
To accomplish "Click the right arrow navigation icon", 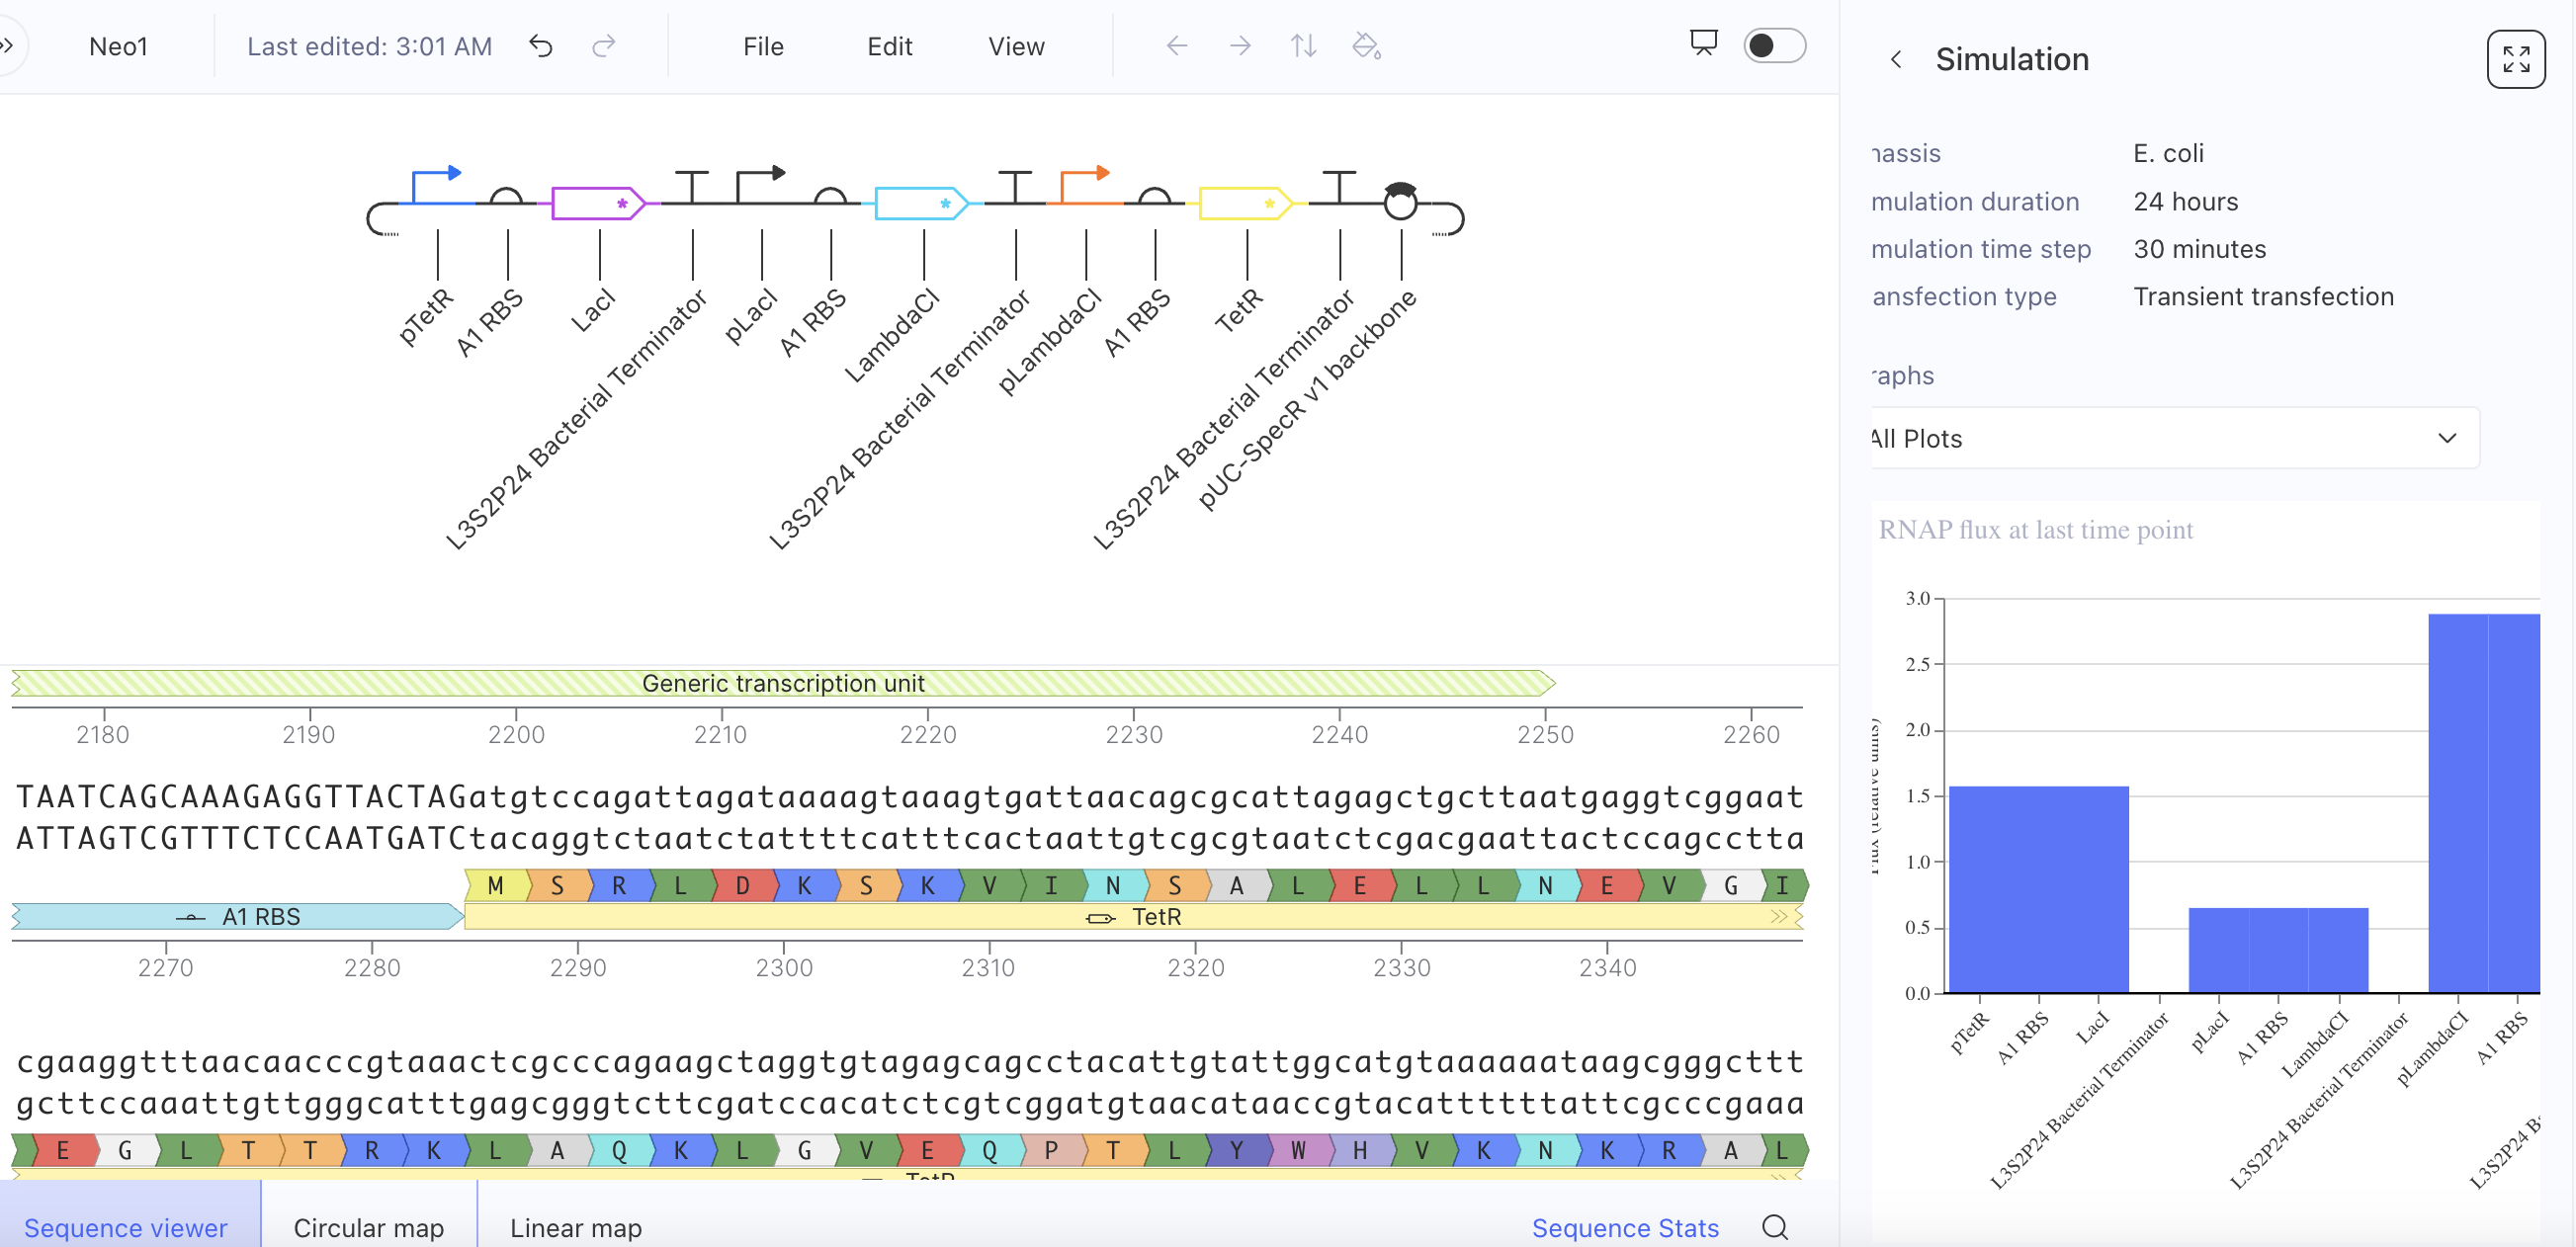I will pyautogui.click(x=1240, y=46).
